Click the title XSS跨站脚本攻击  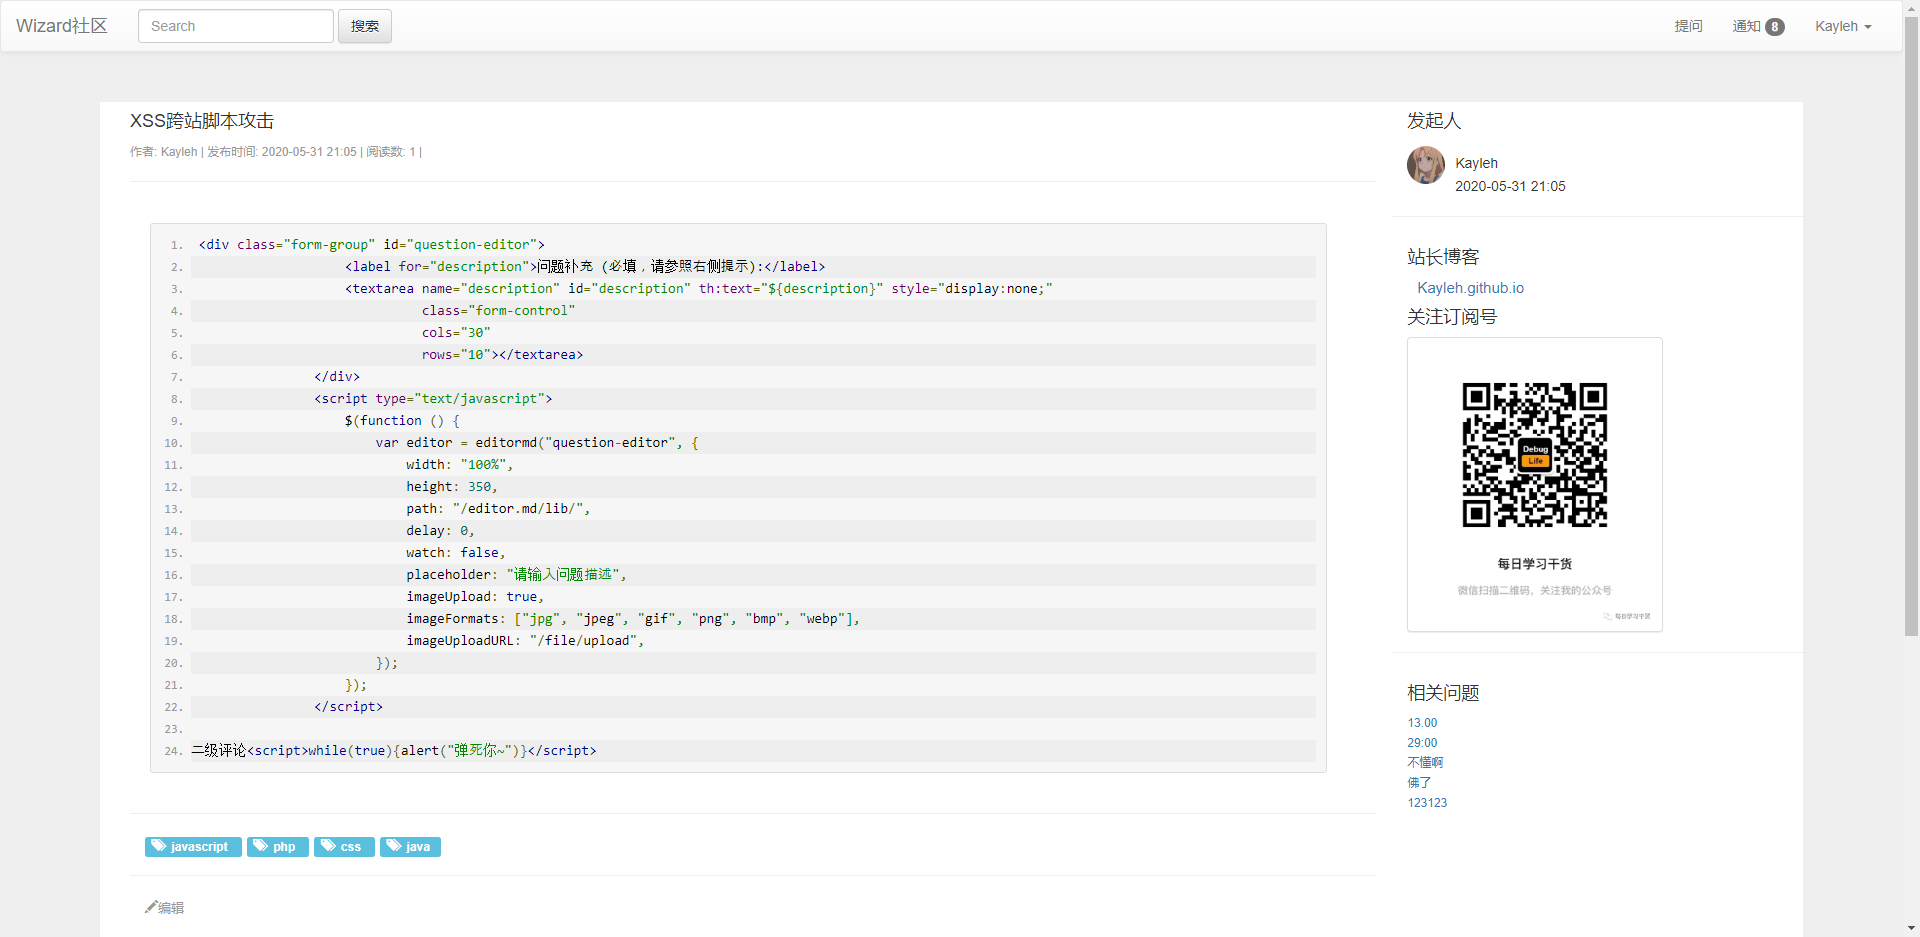coord(202,121)
